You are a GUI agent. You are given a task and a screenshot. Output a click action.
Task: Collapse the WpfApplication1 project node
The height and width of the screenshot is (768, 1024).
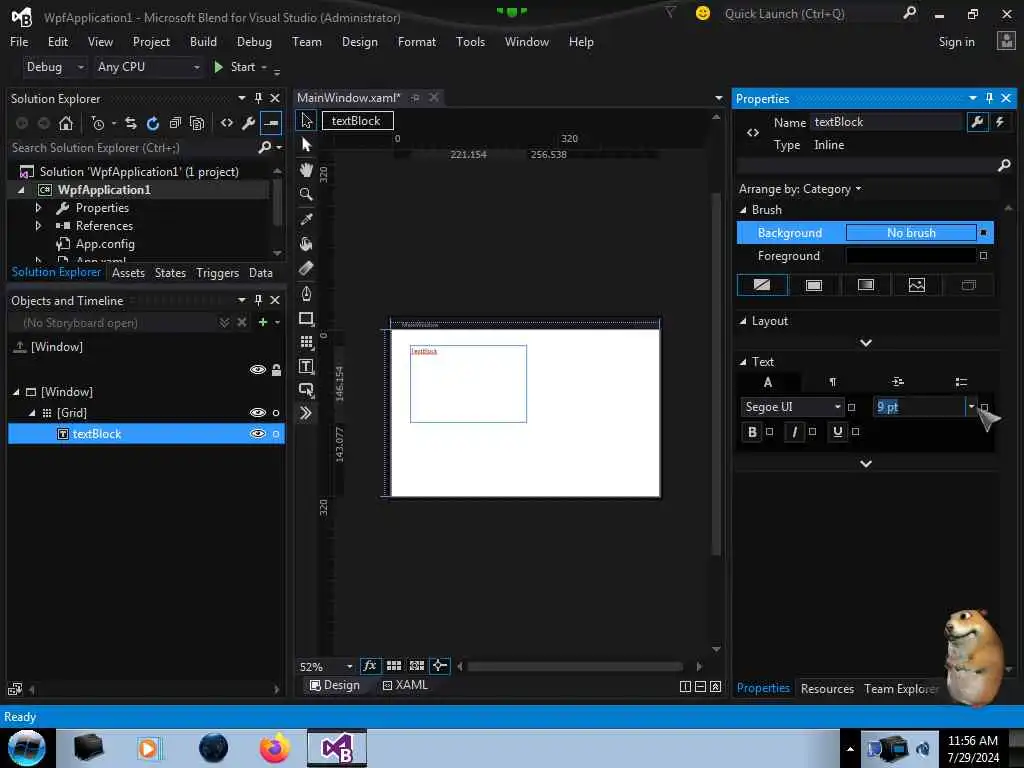[x=21, y=190]
